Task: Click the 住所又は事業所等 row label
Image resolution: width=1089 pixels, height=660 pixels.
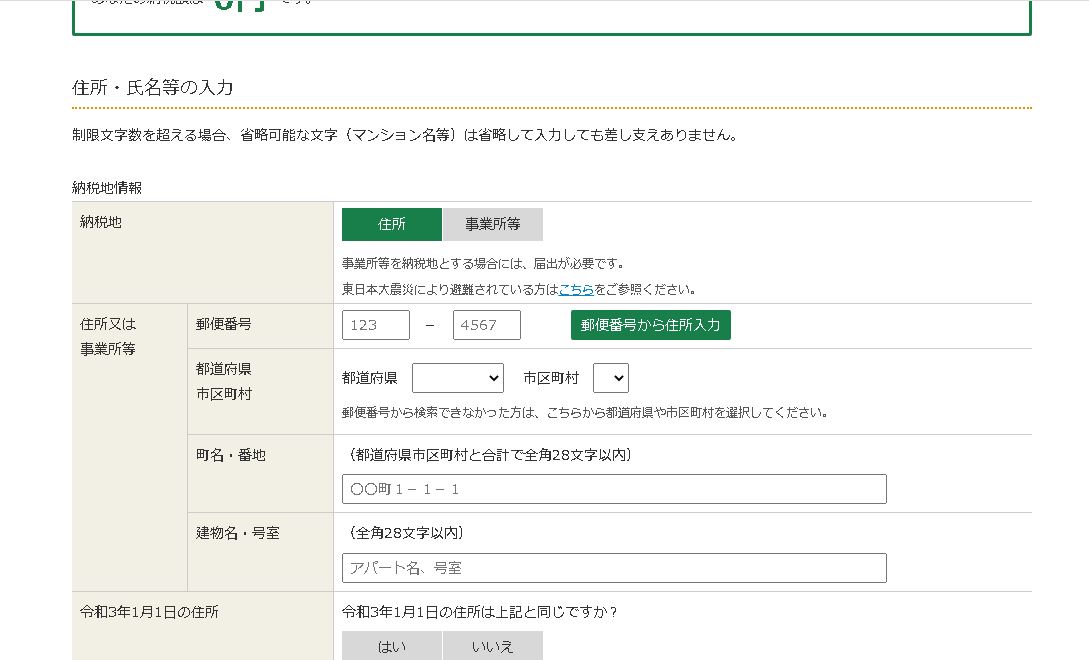Action: coord(108,336)
